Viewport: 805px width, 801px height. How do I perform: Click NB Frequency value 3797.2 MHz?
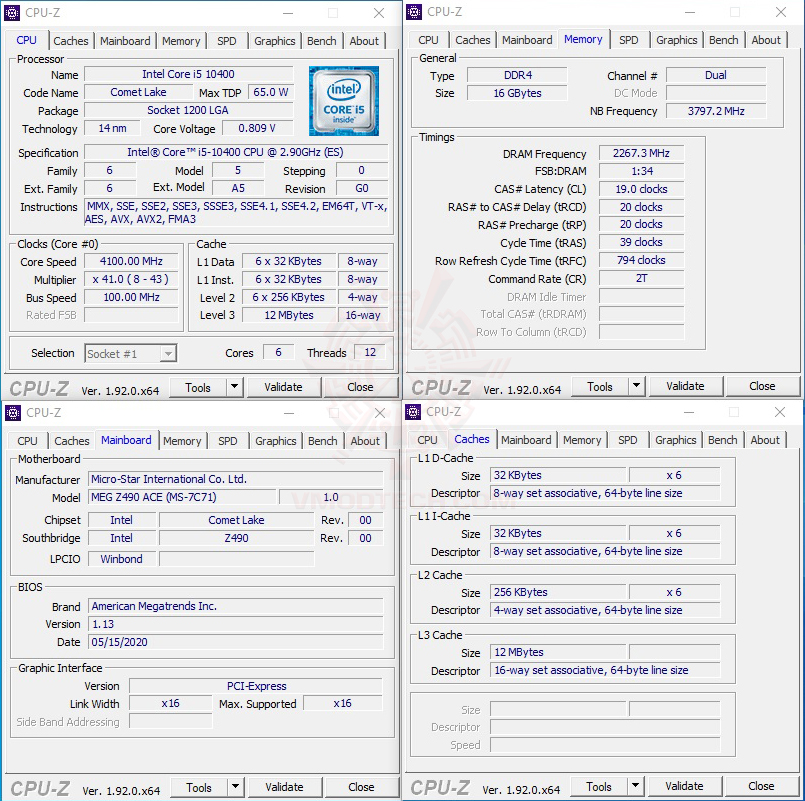pyautogui.click(x=716, y=111)
